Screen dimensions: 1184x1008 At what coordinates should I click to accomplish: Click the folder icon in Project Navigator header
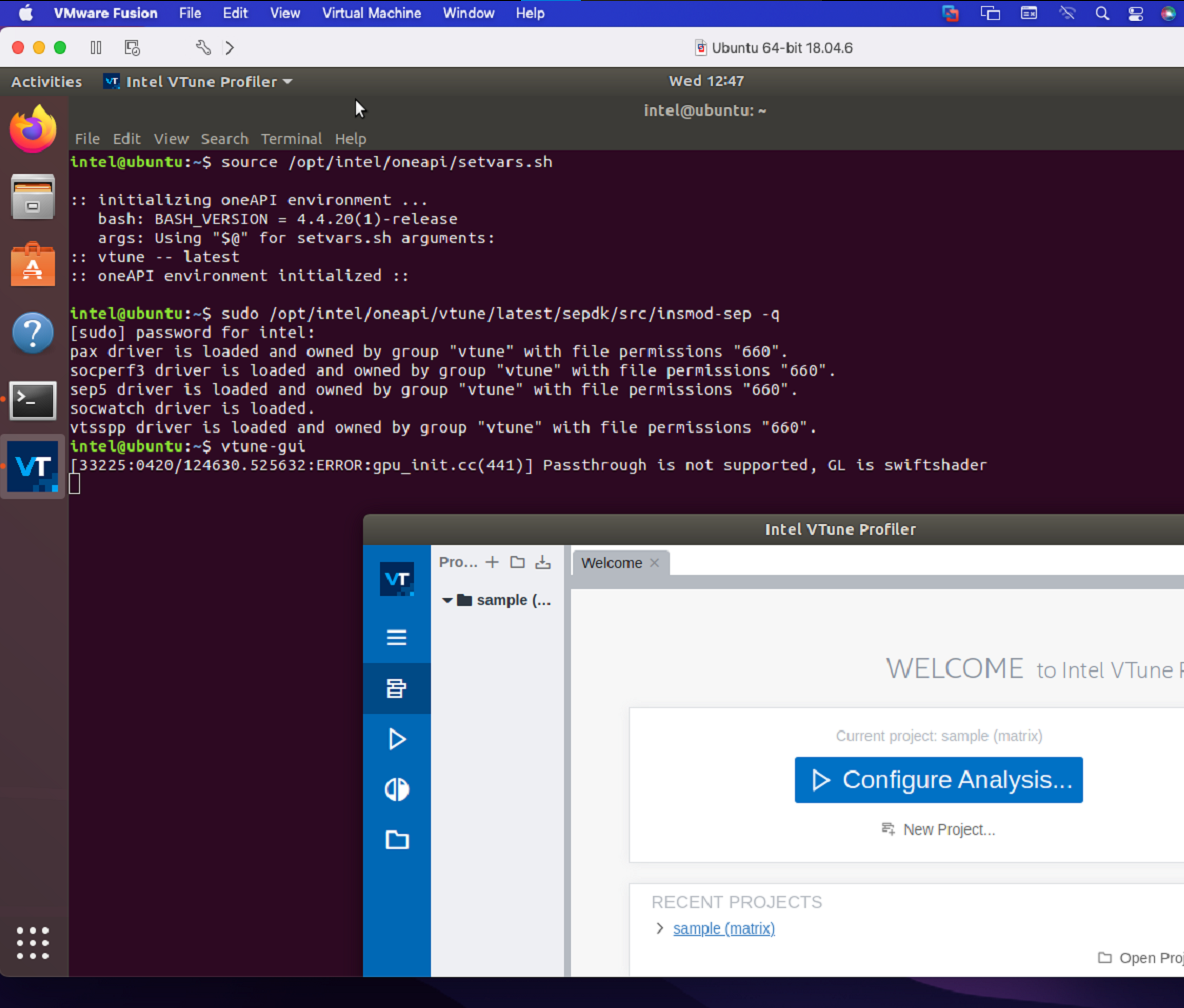point(517,562)
